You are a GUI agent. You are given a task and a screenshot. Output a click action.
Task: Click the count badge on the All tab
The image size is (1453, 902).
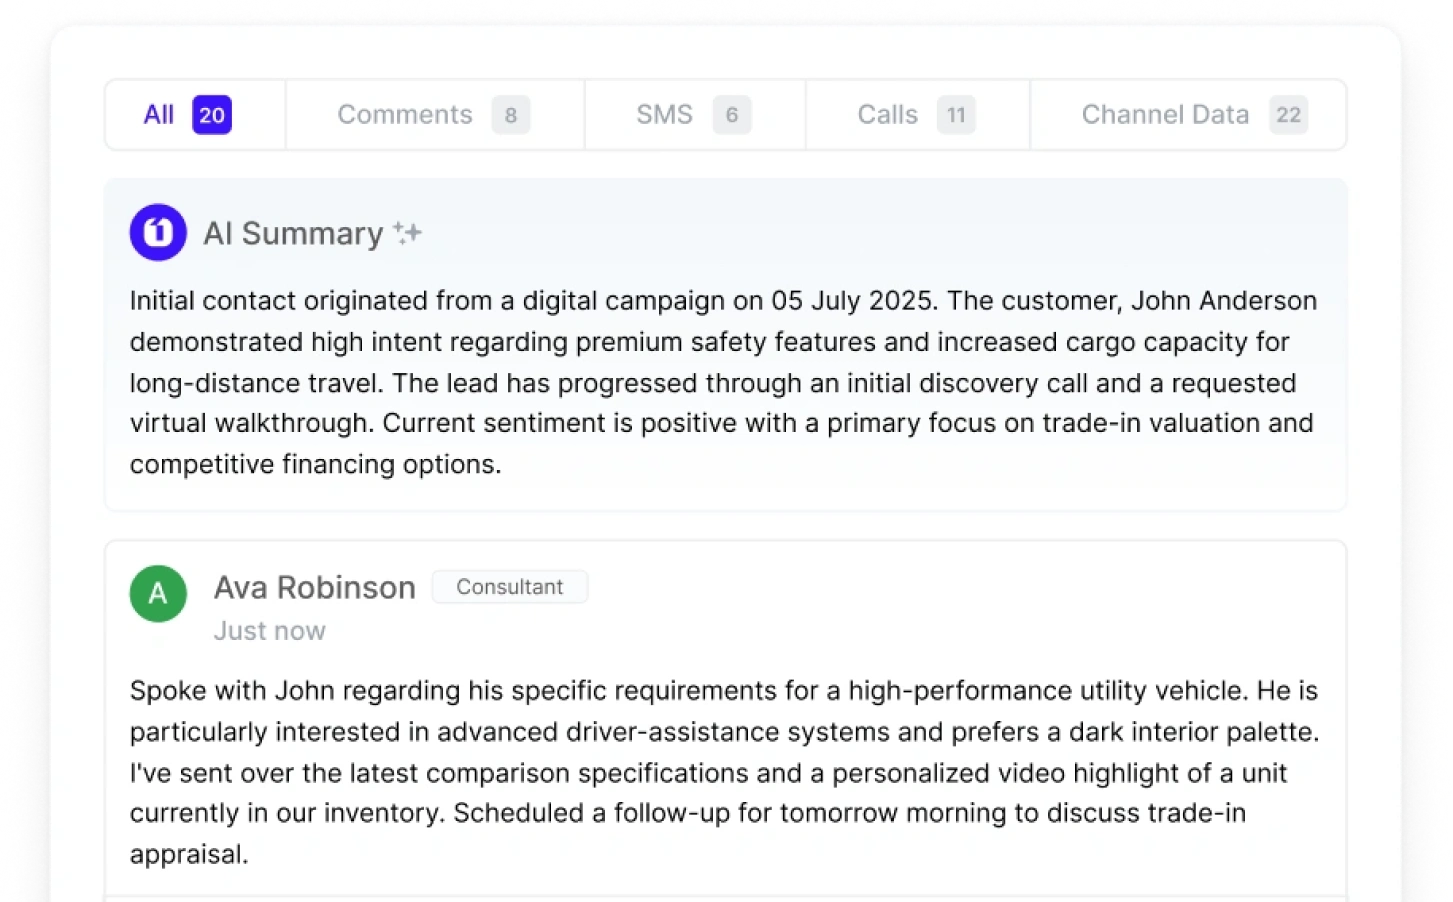point(211,114)
